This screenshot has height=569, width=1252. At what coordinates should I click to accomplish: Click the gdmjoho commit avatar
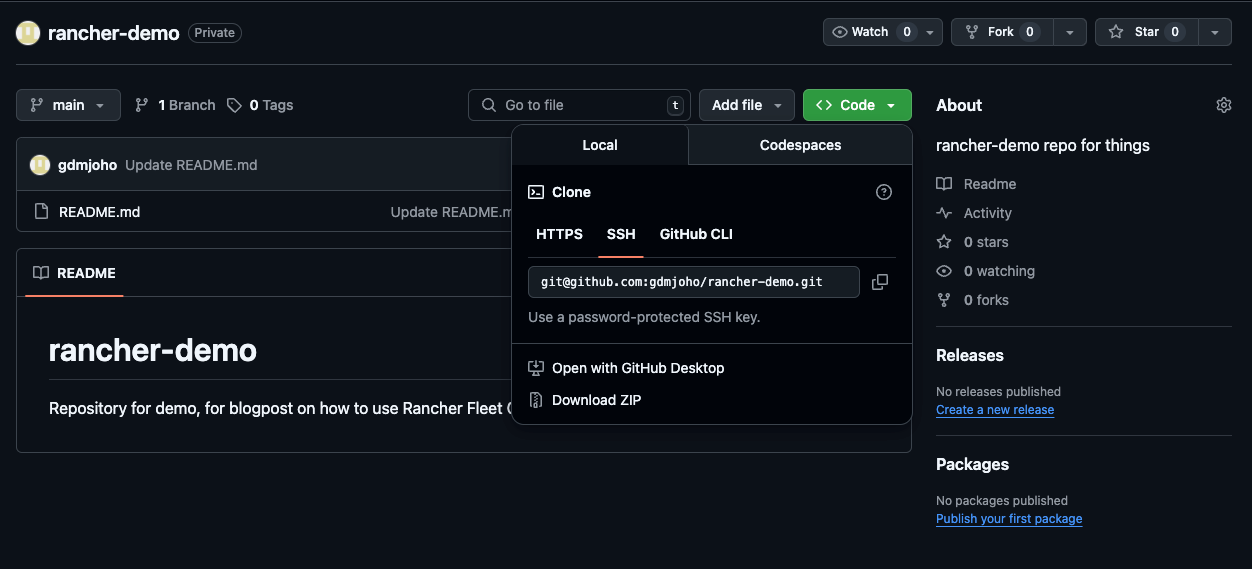tap(40, 165)
